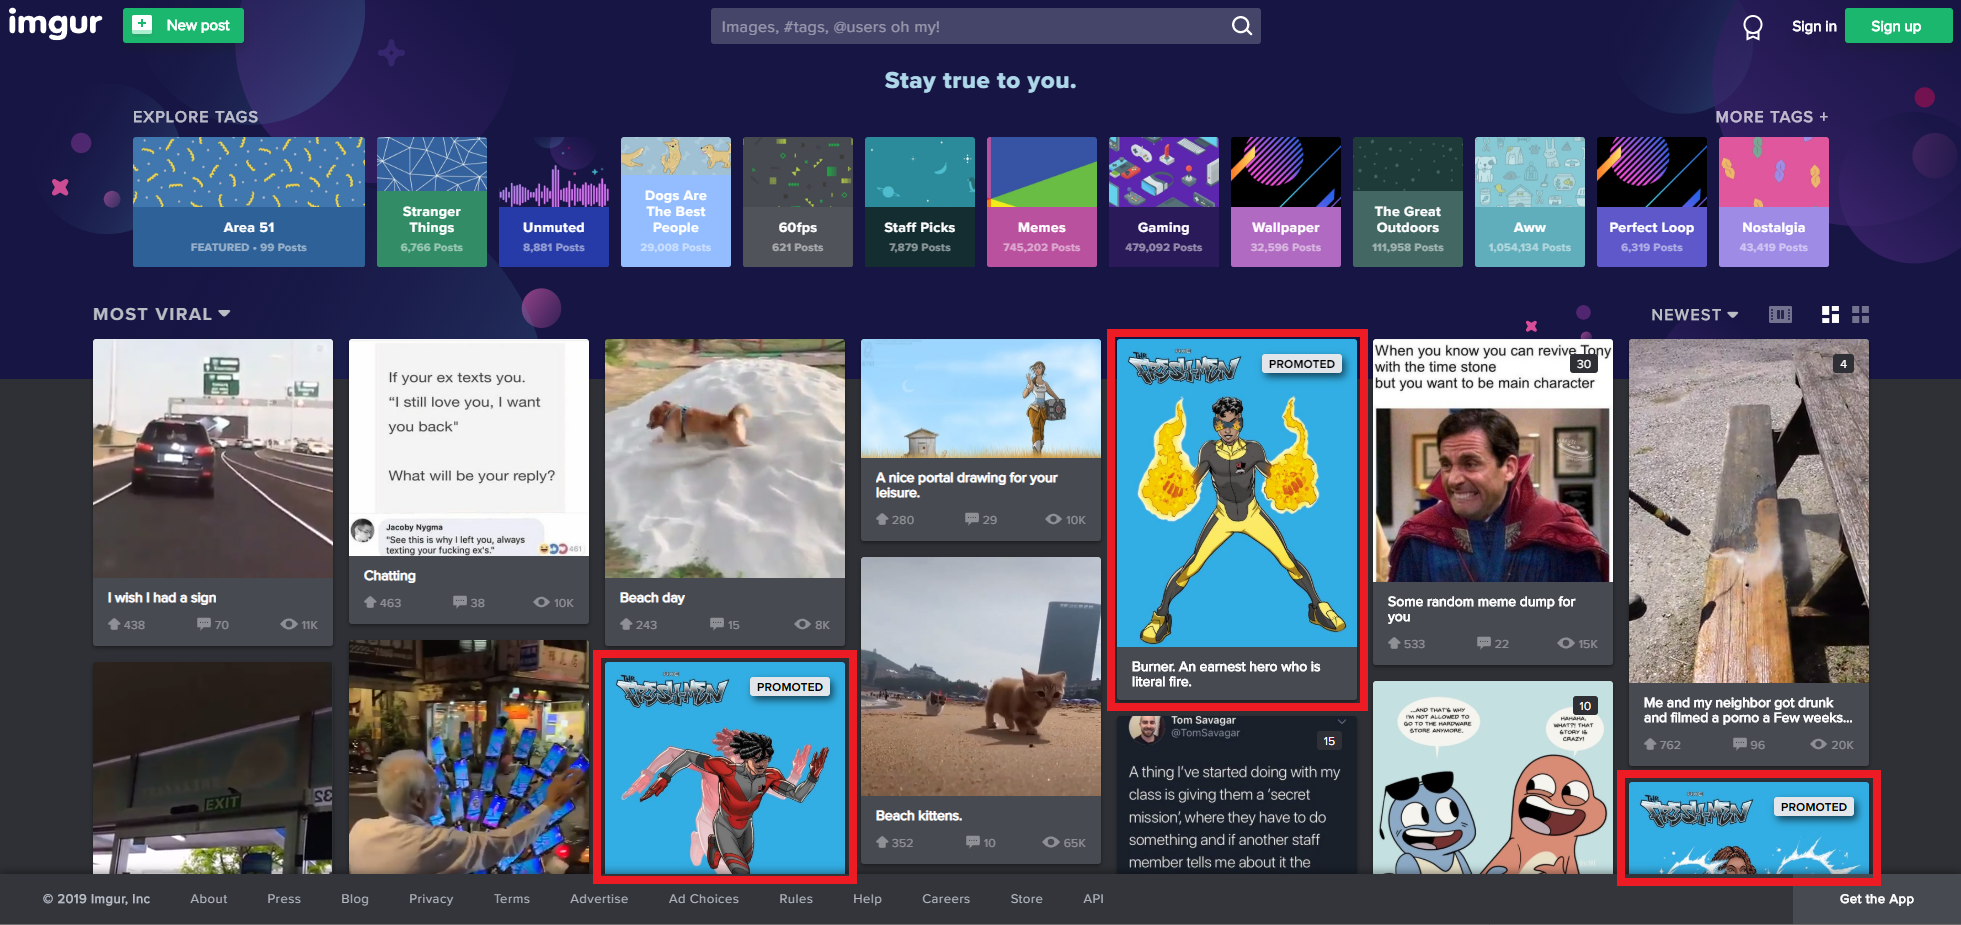
Task: Click the search magnifying glass icon
Action: (x=1240, y=26)
